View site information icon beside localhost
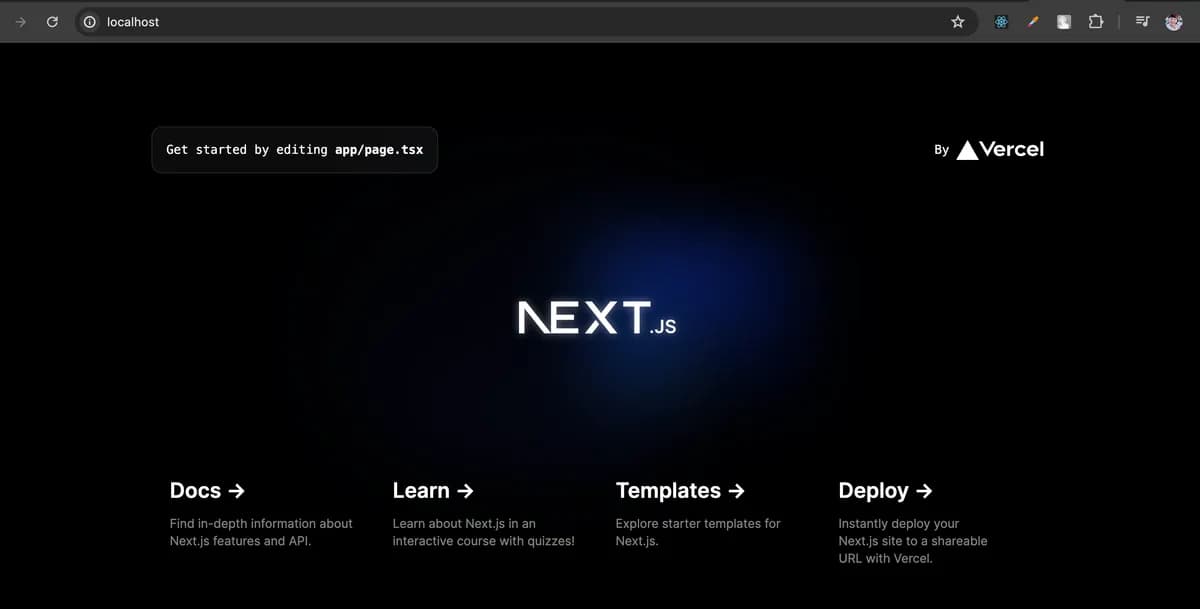The image size is (1200, 609). click(x=90, y=22)
